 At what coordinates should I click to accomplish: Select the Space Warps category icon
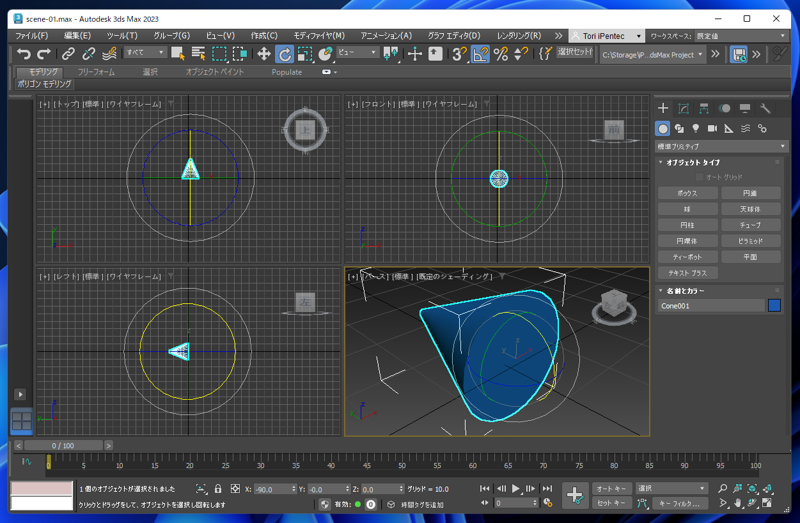[745, 129]
